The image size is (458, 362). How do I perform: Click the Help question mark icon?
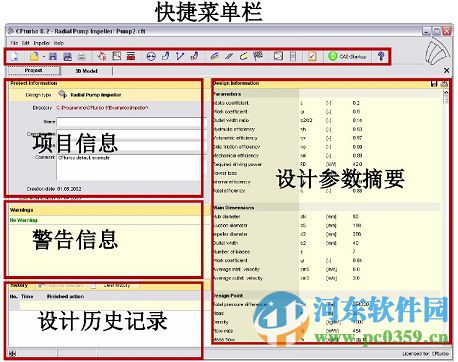[x=381, y=56]
